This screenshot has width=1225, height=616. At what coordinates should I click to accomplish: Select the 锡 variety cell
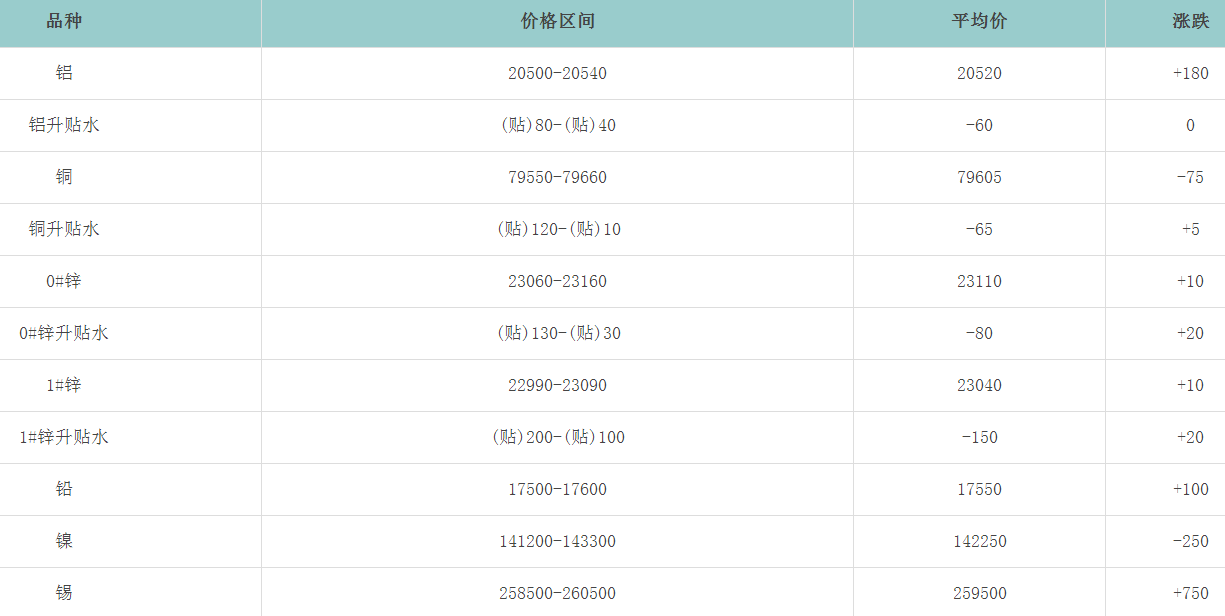[64, 594]
